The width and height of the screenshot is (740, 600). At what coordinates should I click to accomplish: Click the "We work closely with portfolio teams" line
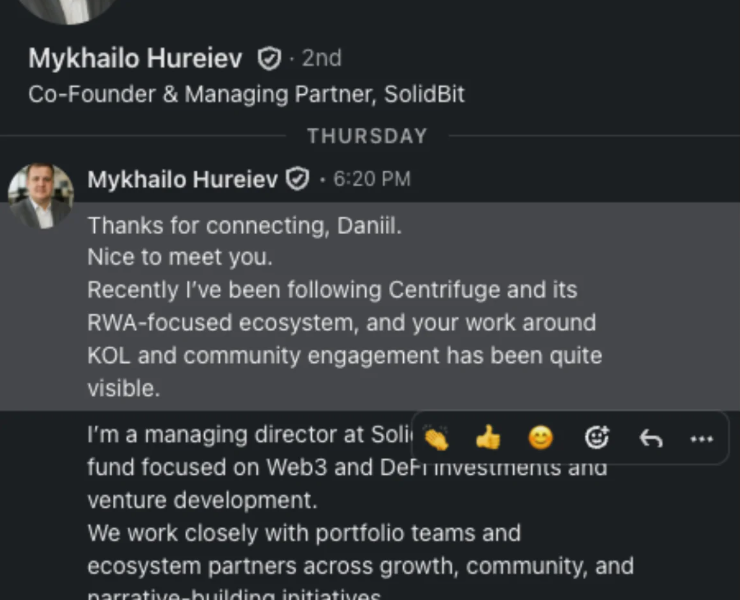coord(303,533)
